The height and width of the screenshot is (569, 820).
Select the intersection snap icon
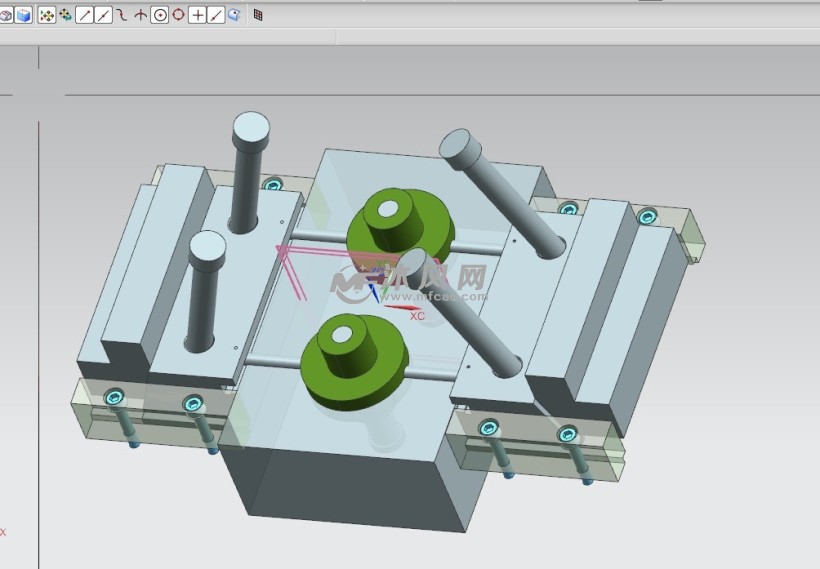click(x=140, y=15)
